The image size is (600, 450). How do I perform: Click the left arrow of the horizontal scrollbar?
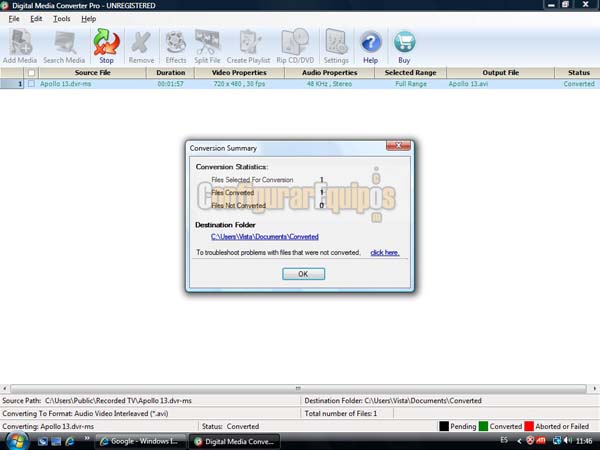[x=5, y=388]
